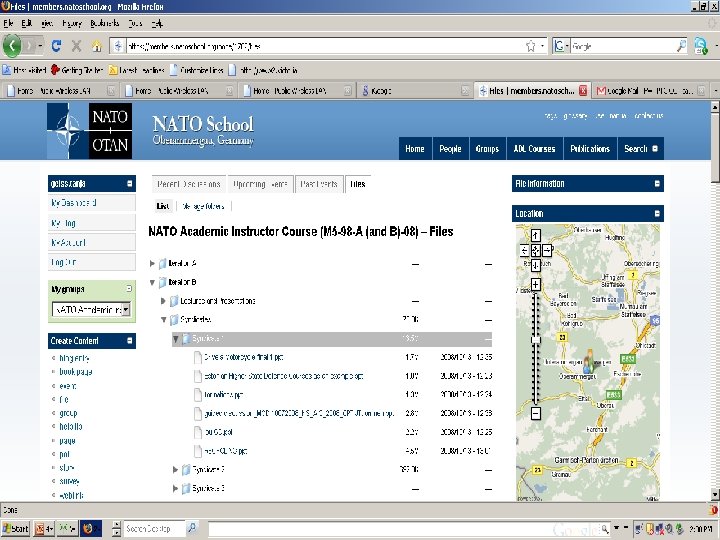Screen dimensions: 720x540
Task: Pan the map left
Action: pos(524,251)
